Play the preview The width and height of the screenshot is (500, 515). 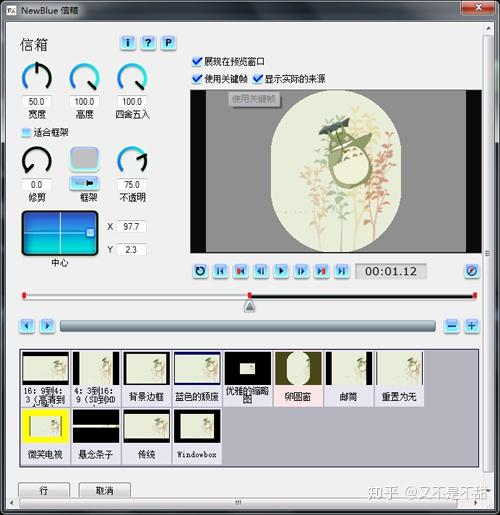click(x=281, y=271)
